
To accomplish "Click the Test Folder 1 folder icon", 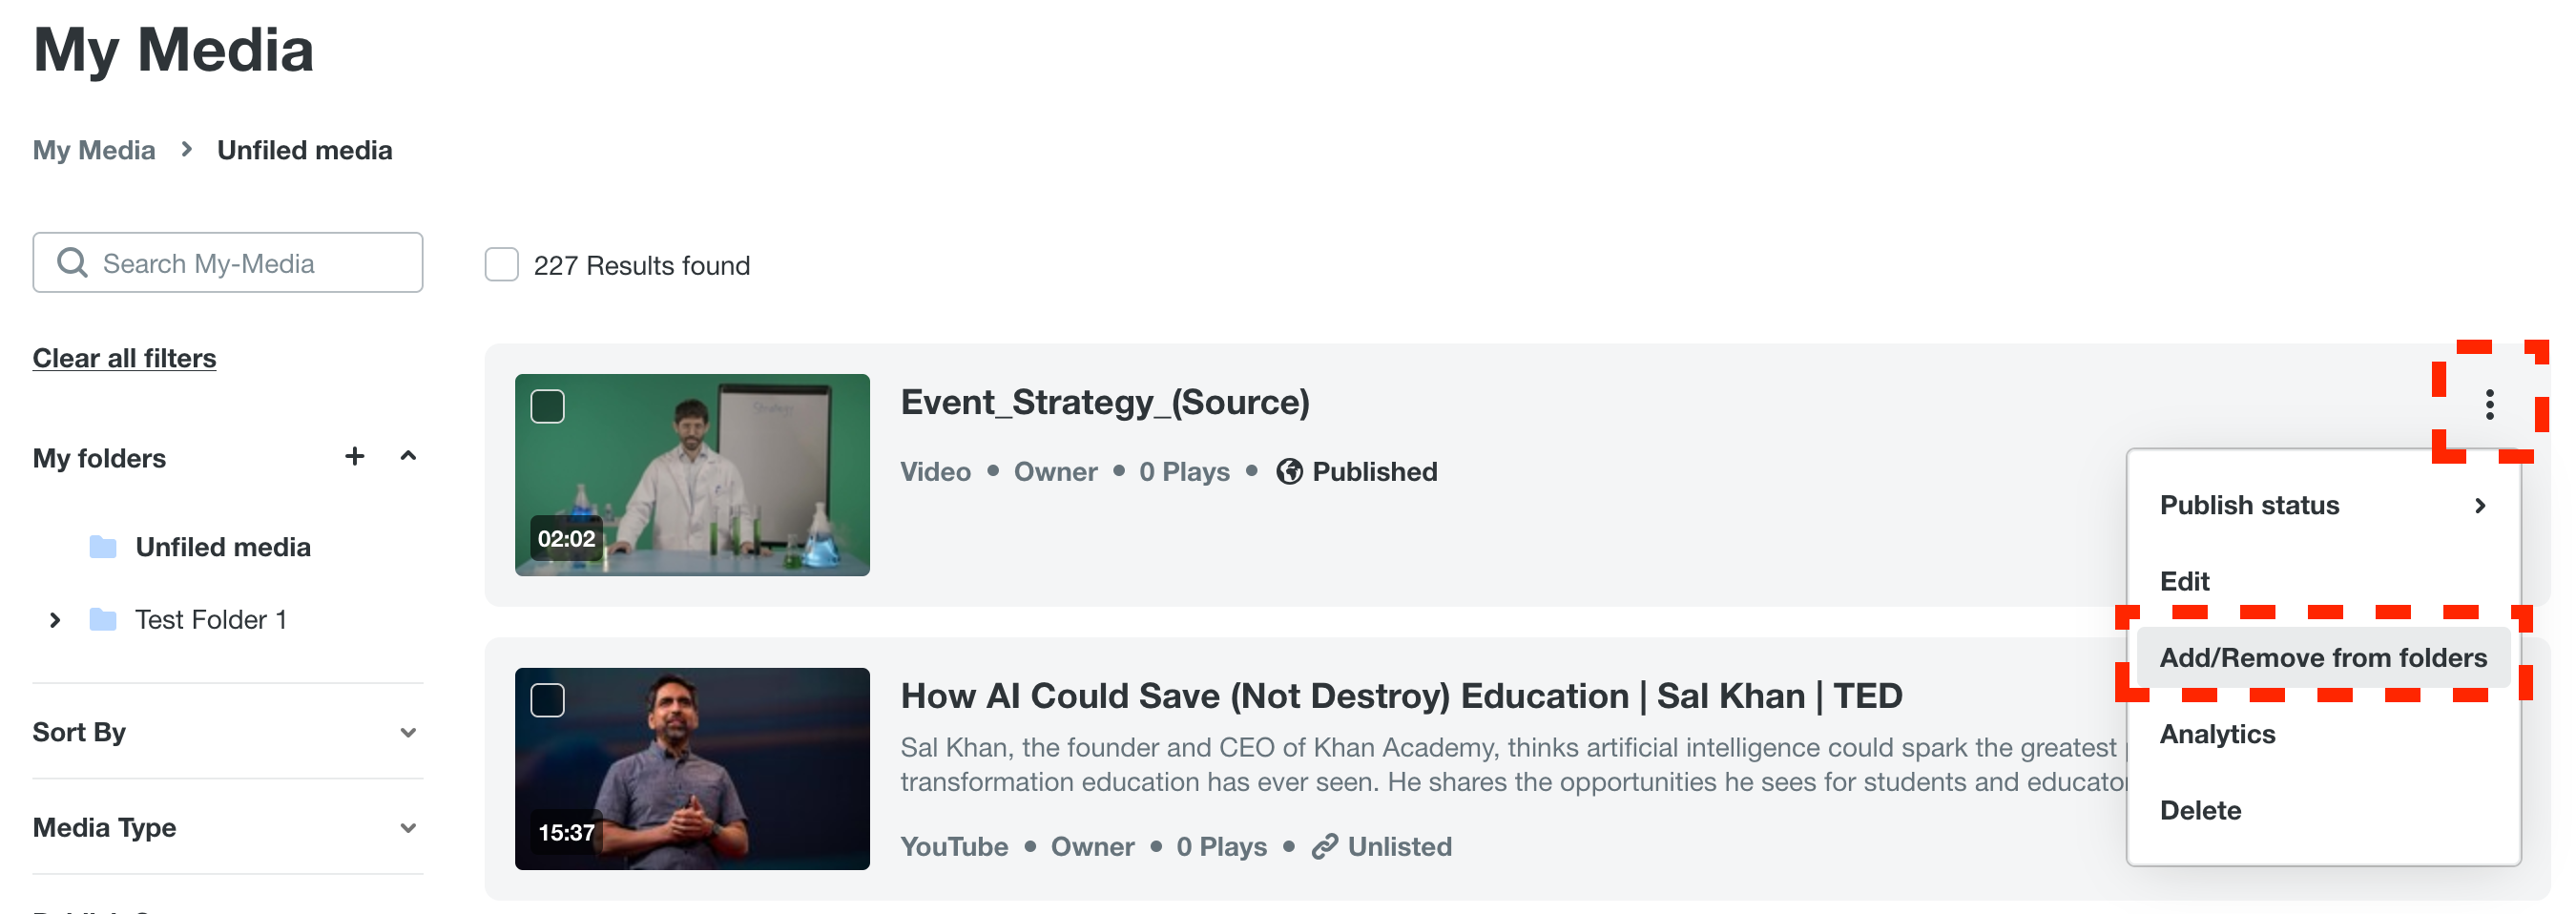I will pyautogui.click(x=103, y=620).
